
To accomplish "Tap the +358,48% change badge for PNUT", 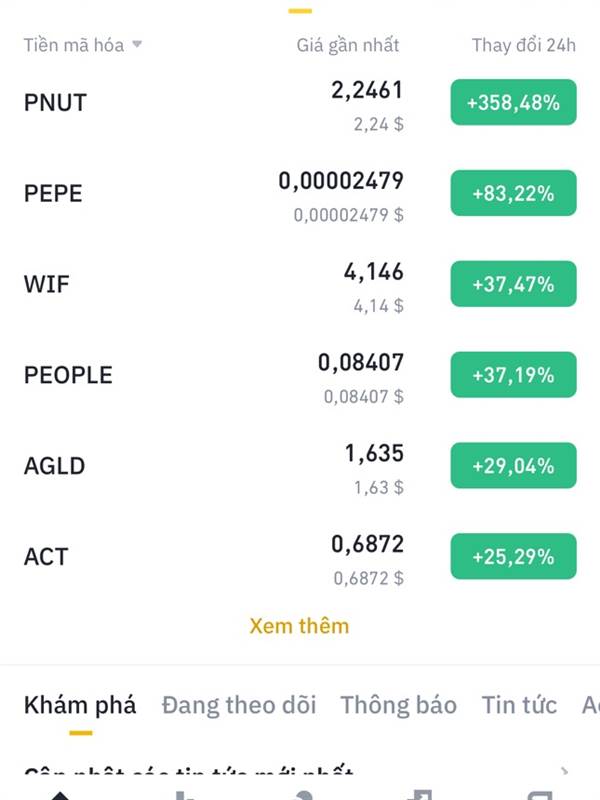I will [513, 102].
